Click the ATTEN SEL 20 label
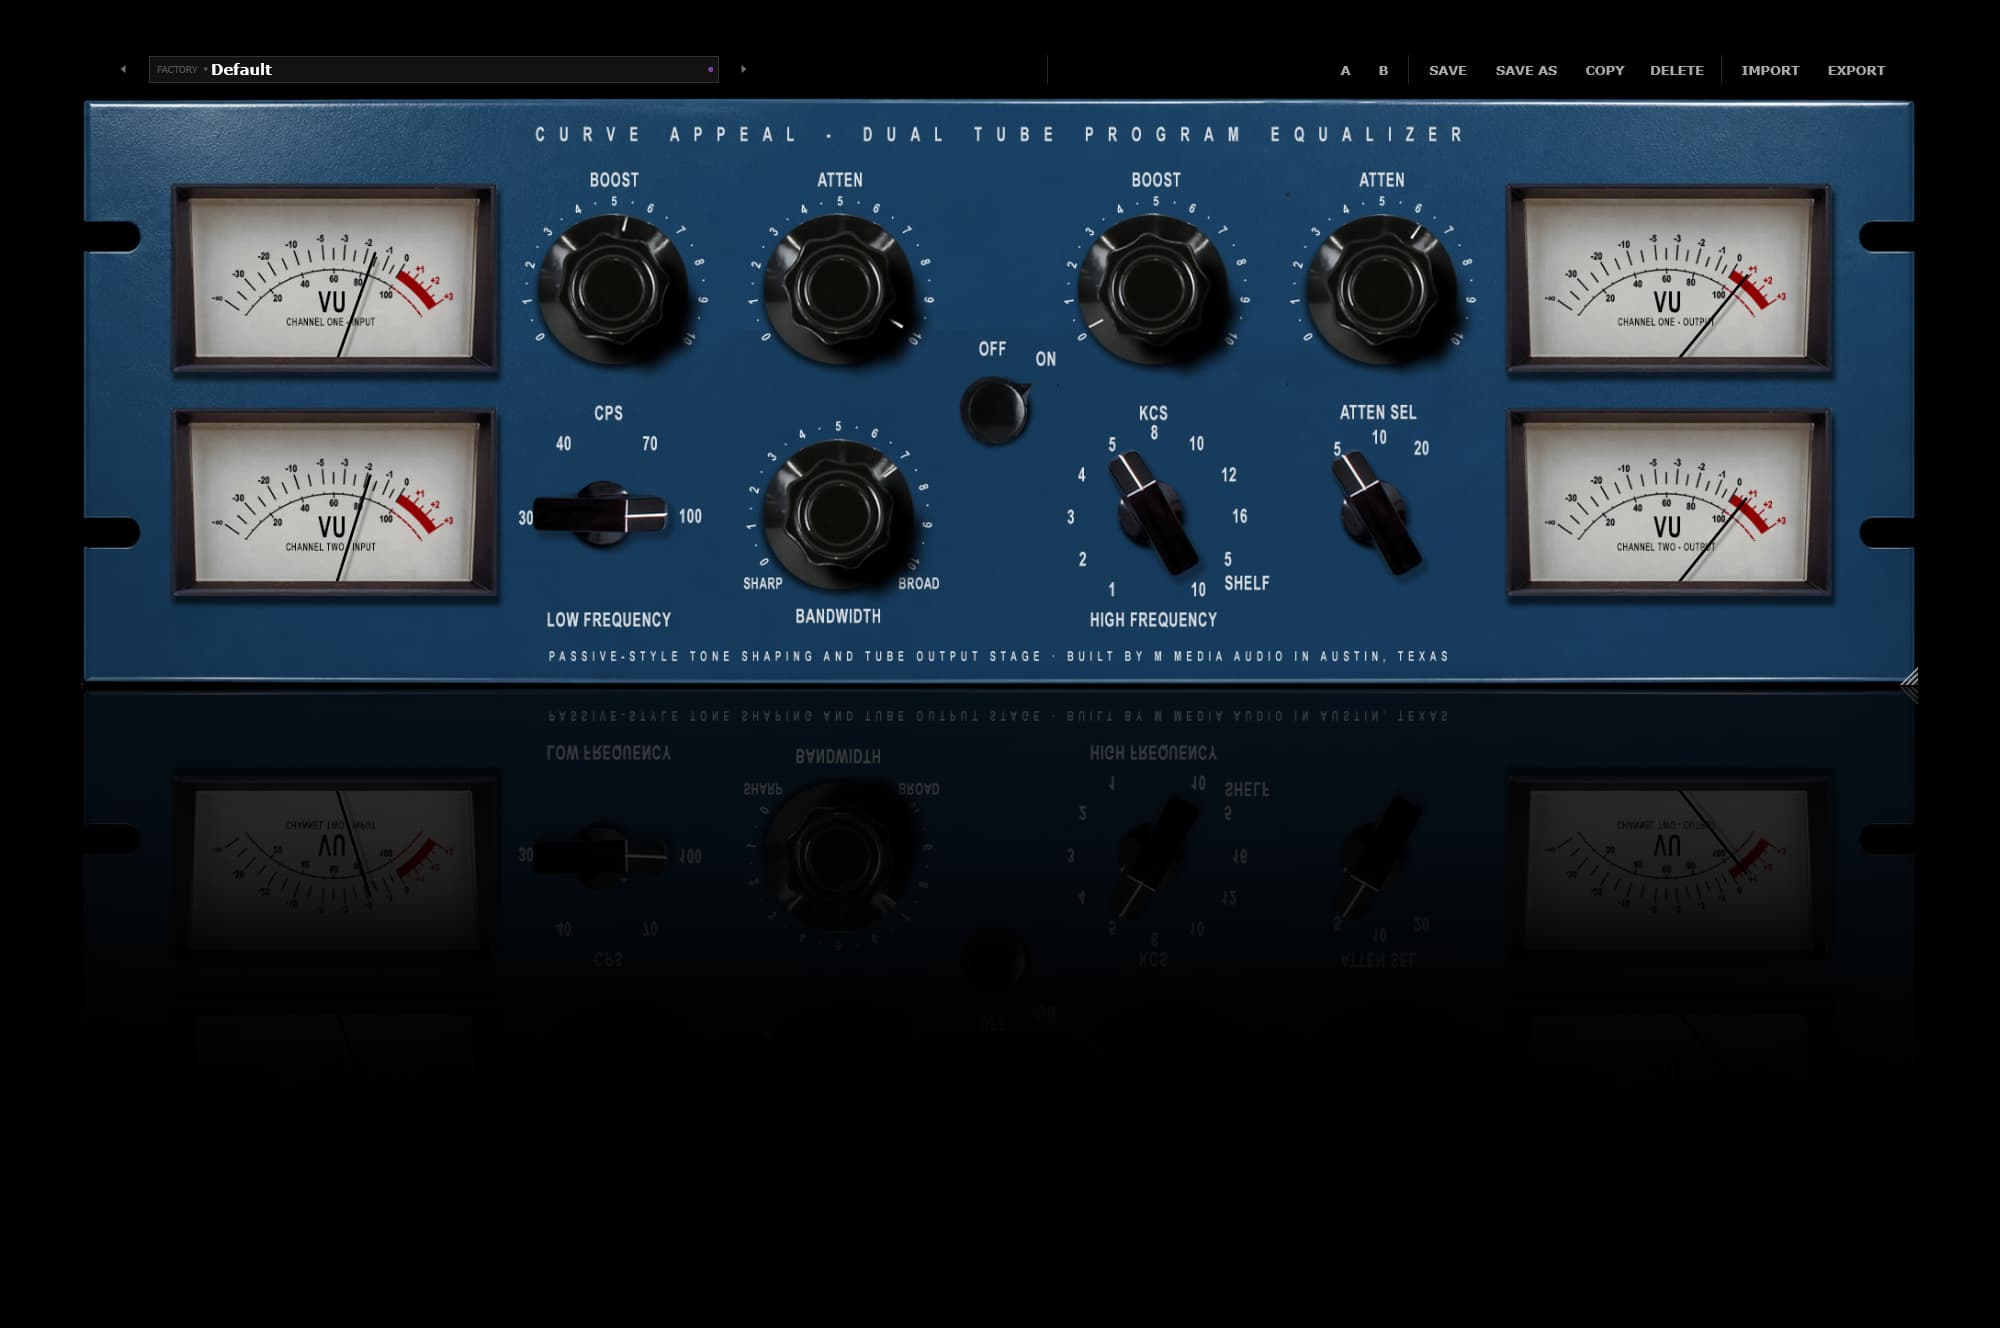The image size is (2000, 1328). (1421, 448)
